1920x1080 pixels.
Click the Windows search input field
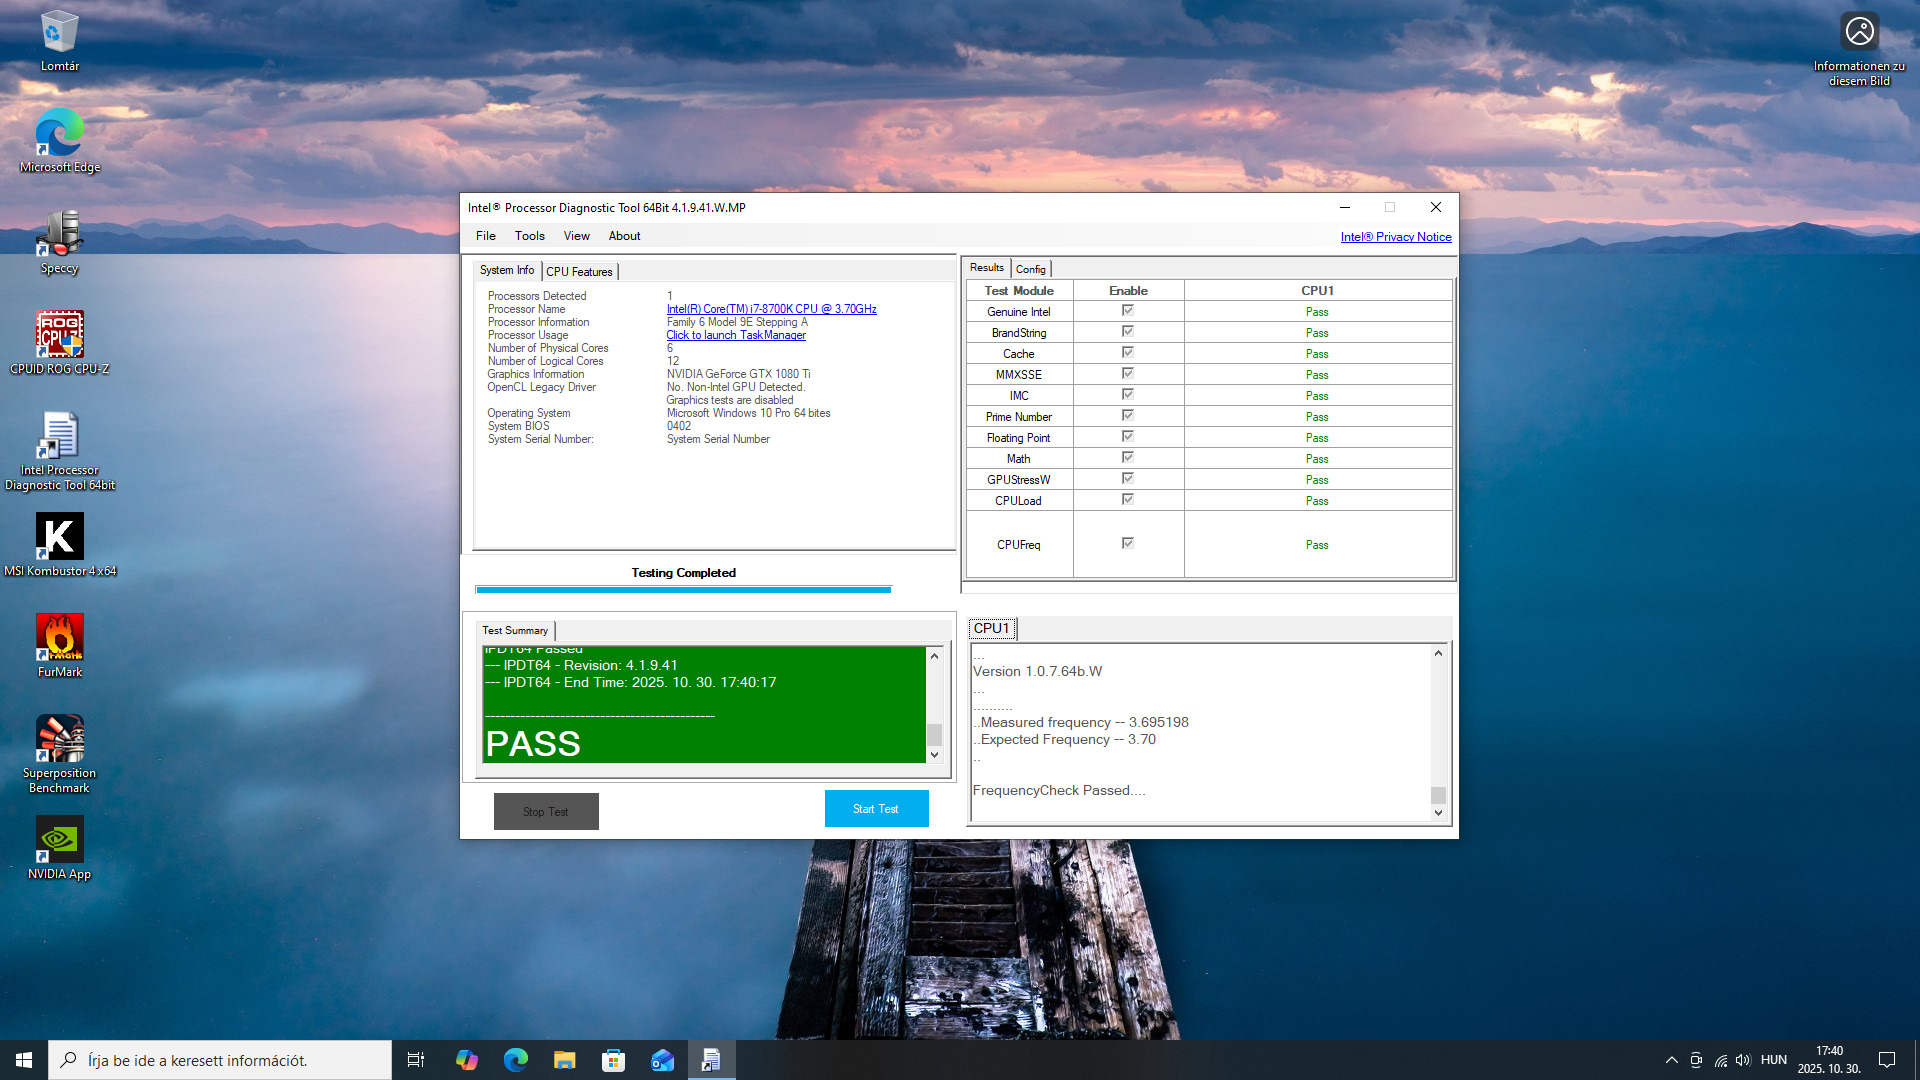point(230,1060)
